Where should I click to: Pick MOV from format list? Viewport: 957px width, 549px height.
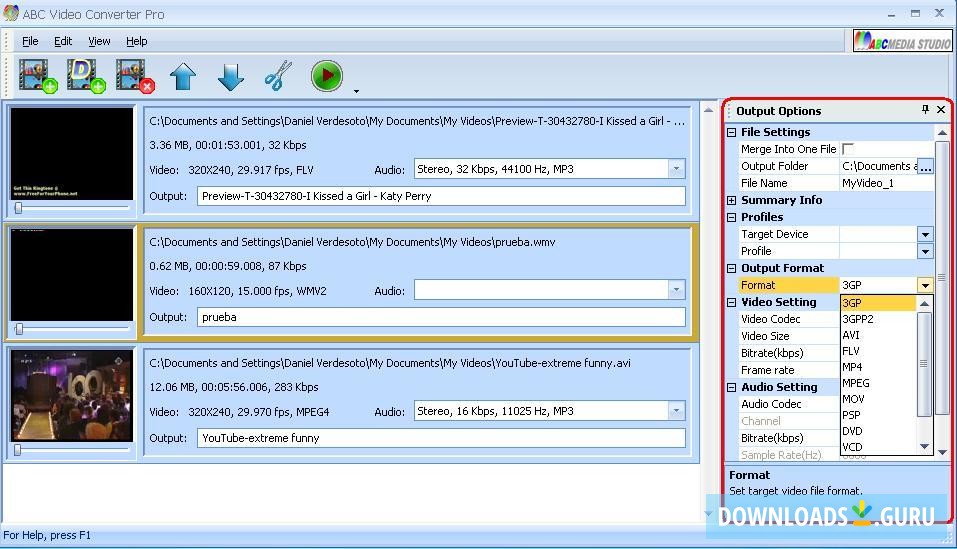878,398
